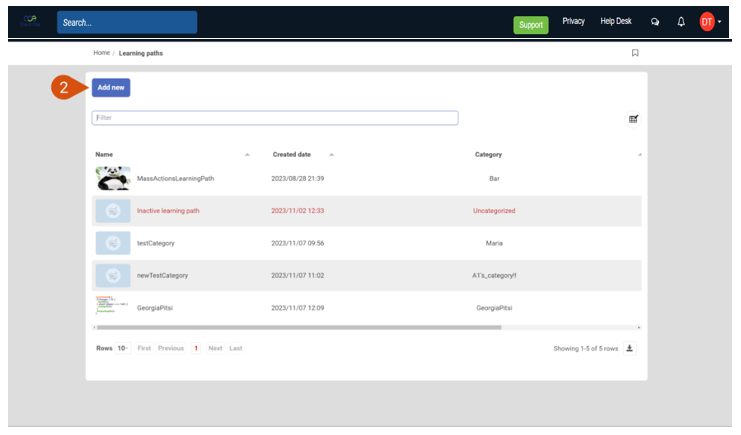The height and width of the screenshot is (435, 741).
Task: Click the Add new button
Action: [111, 87]
